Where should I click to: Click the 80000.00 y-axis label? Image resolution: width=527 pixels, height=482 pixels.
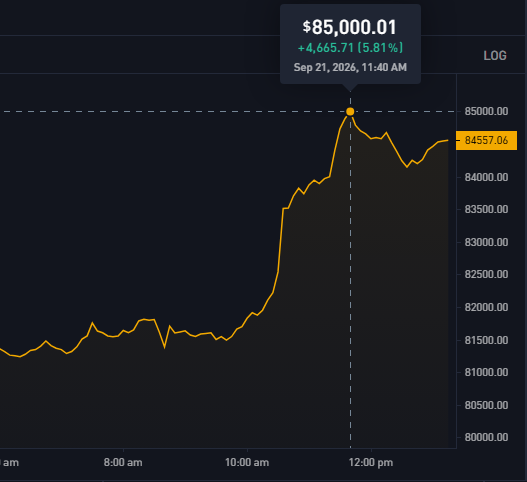(x=486, y=437)
